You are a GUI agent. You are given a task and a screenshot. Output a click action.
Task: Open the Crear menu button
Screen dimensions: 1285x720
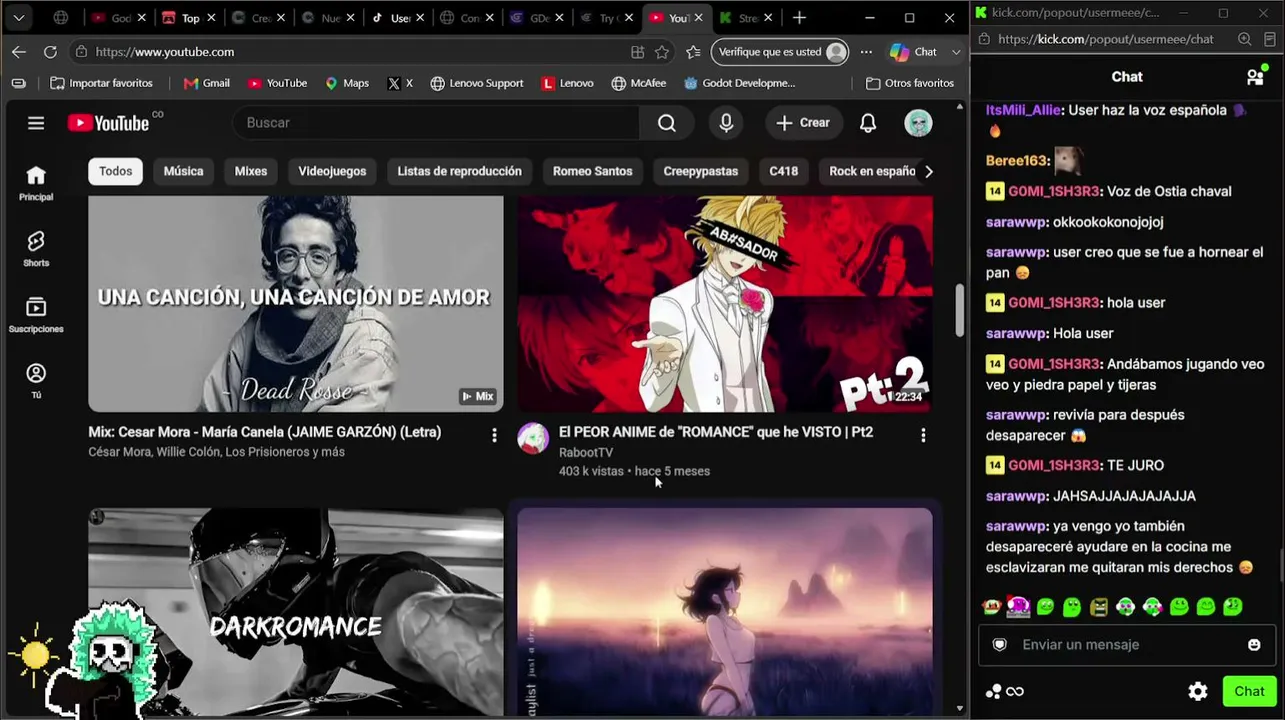[x=803, y=123]
